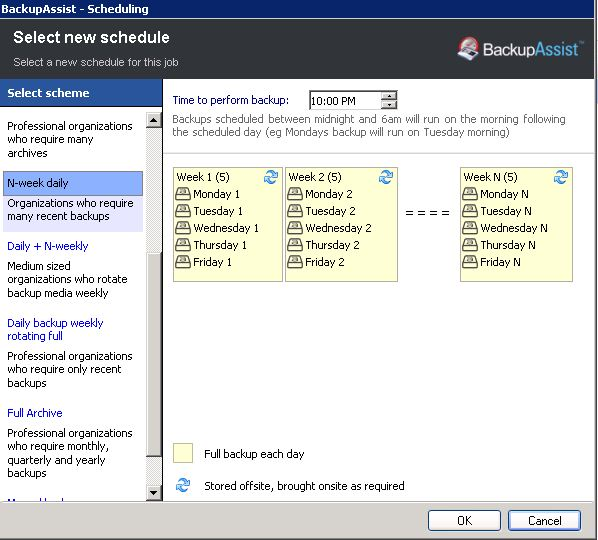Click the Friday N tape media icon
Screen dimensions: 598x540
pyautogui.click(x=470, y=262)
